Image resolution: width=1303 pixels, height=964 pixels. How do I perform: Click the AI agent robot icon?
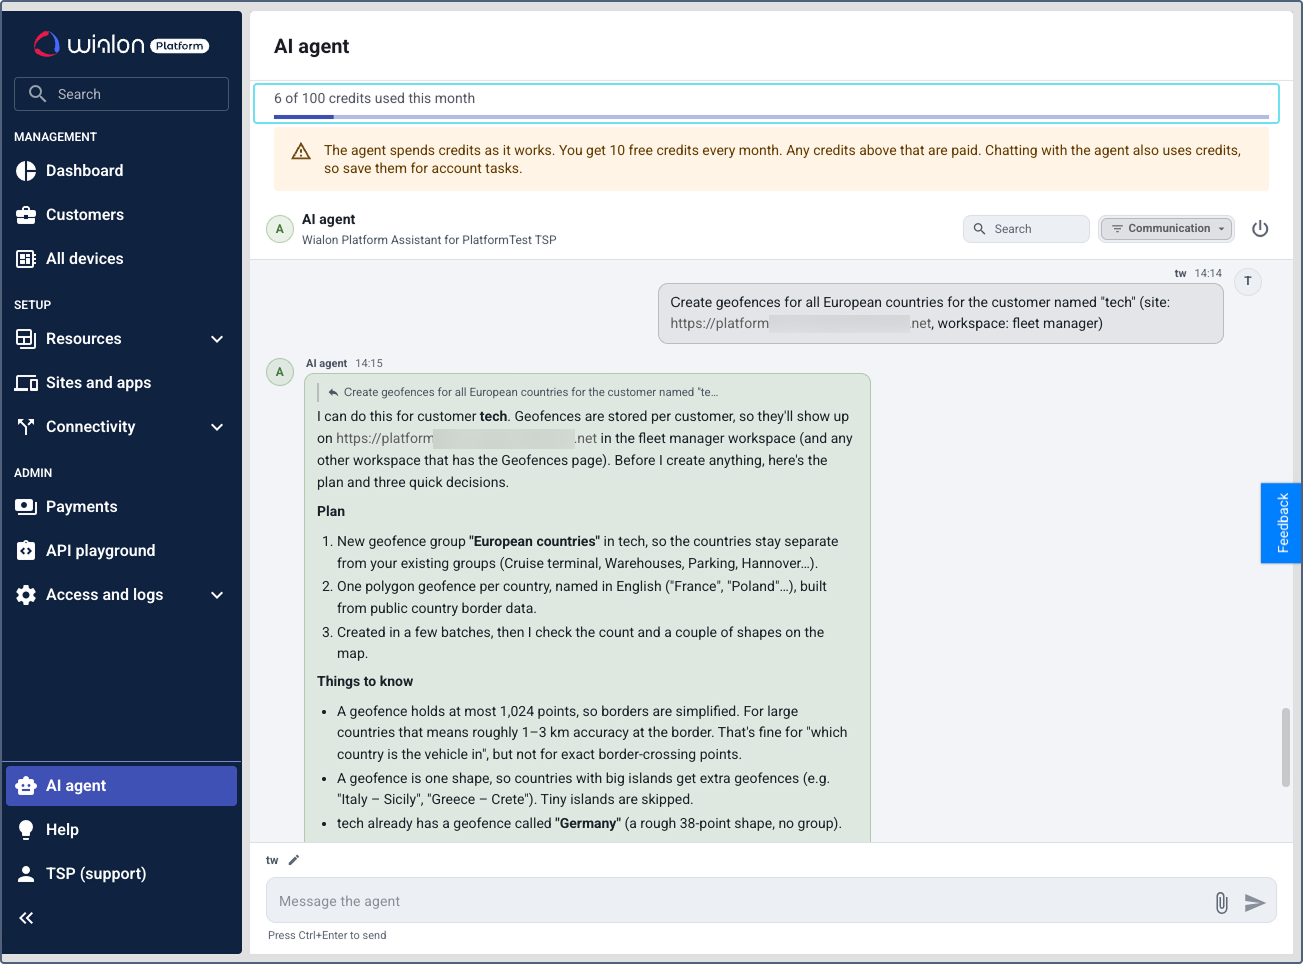26,786
